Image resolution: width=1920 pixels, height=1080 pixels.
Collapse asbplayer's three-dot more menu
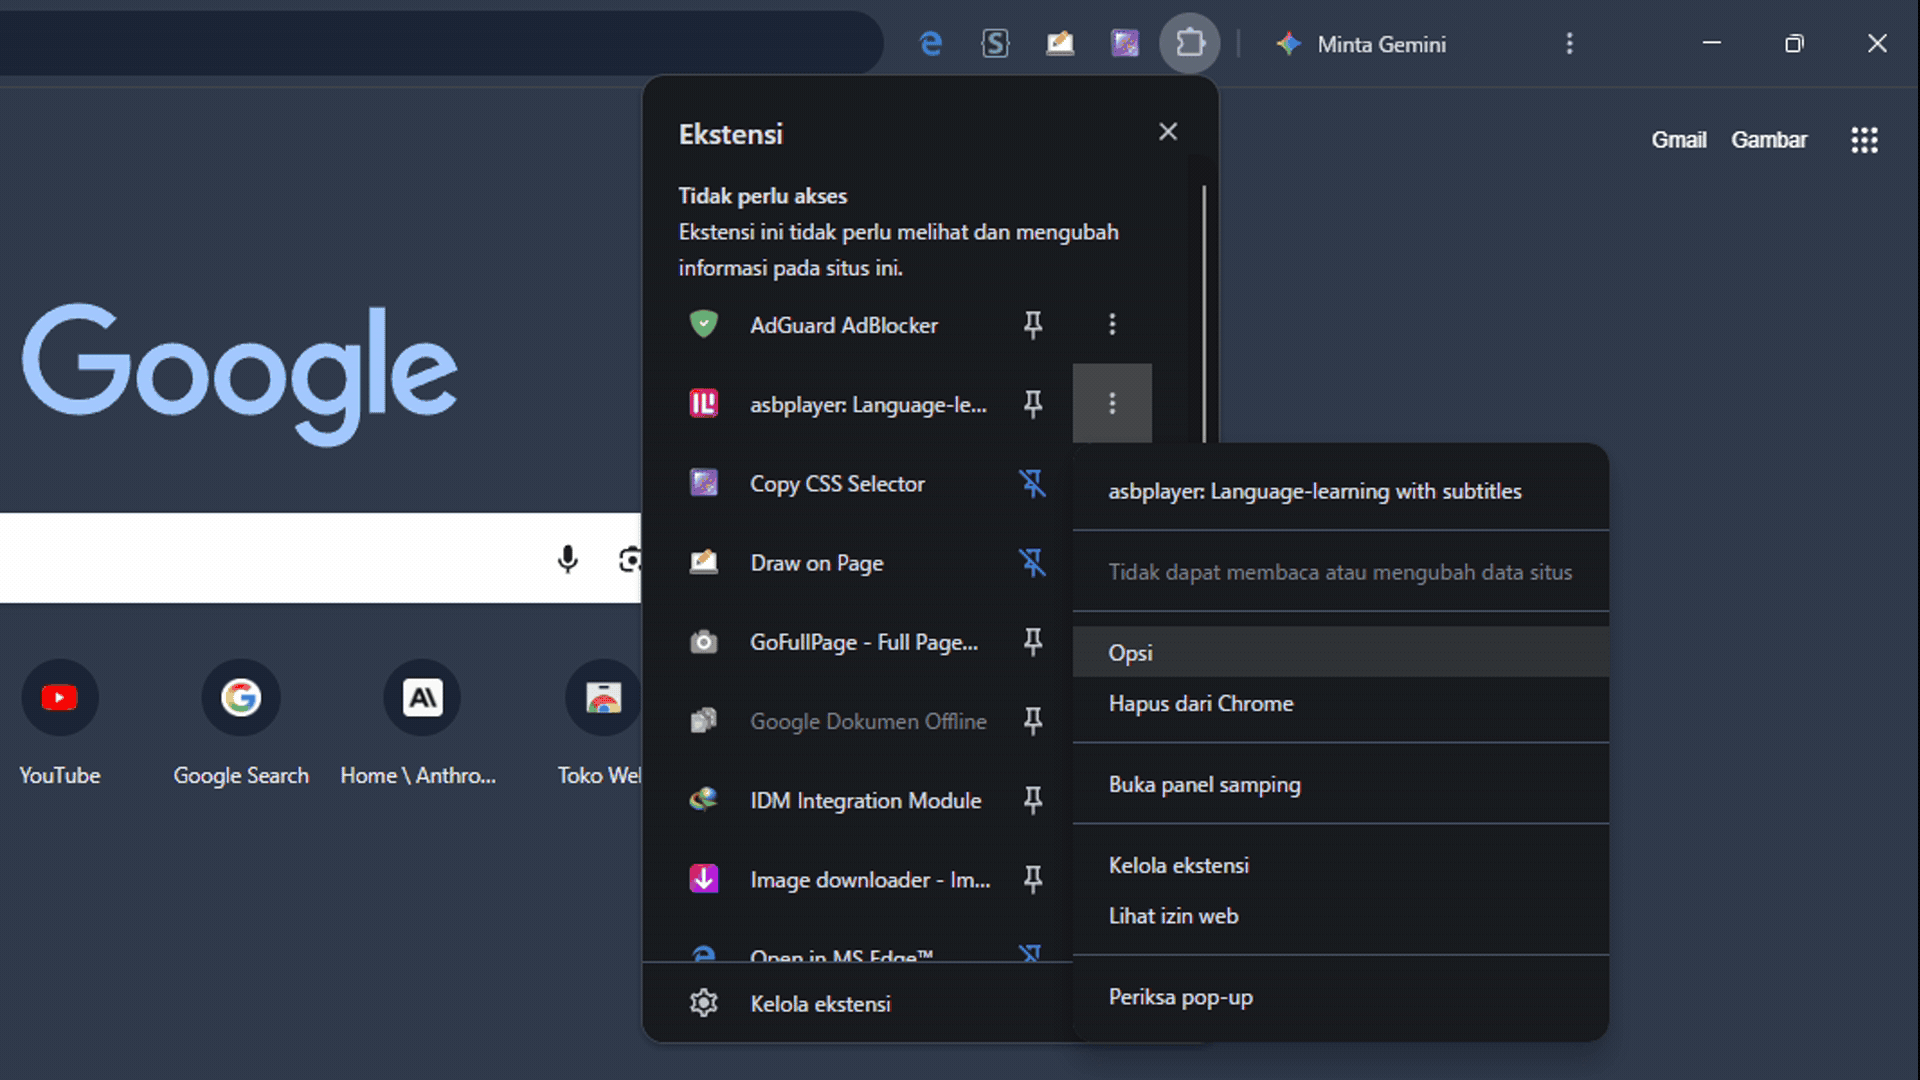(x=1112, y=403)
